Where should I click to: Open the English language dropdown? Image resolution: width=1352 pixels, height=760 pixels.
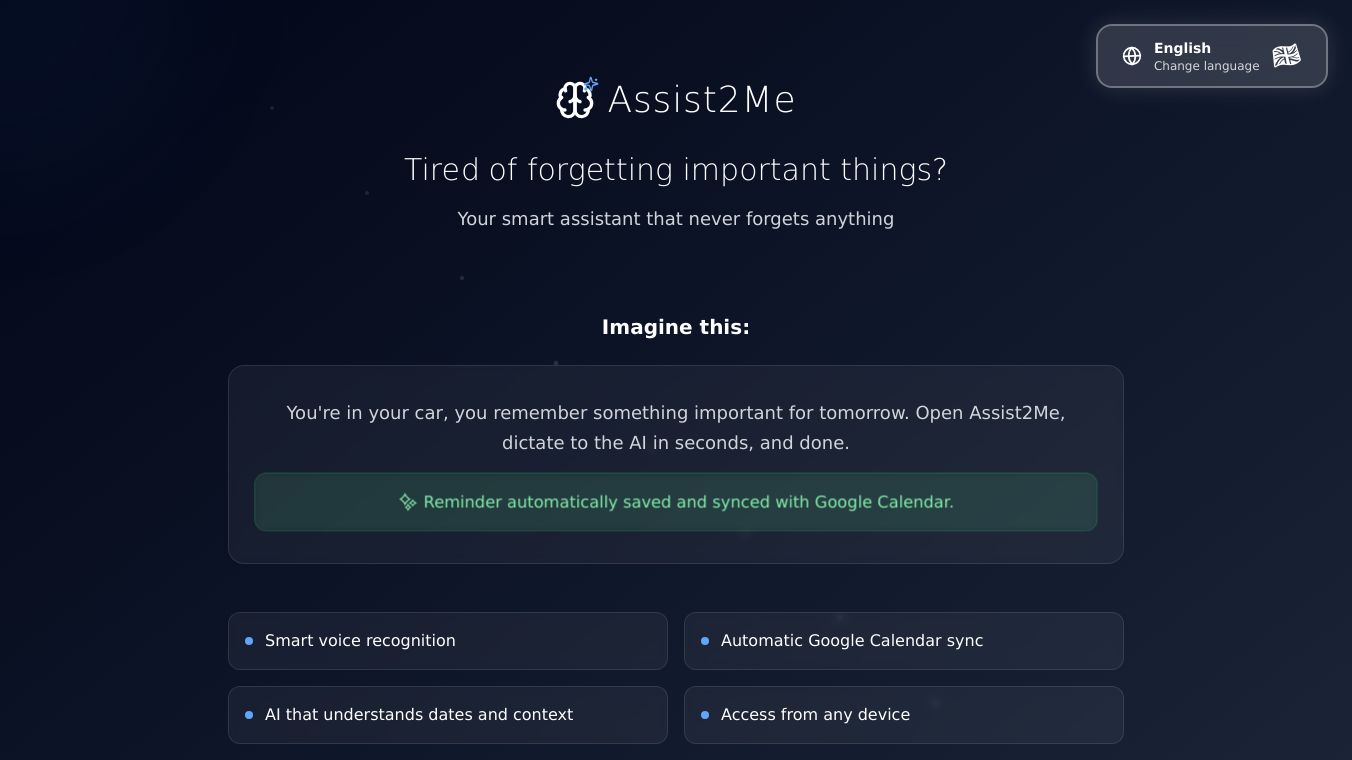(x=1211, y=56)
